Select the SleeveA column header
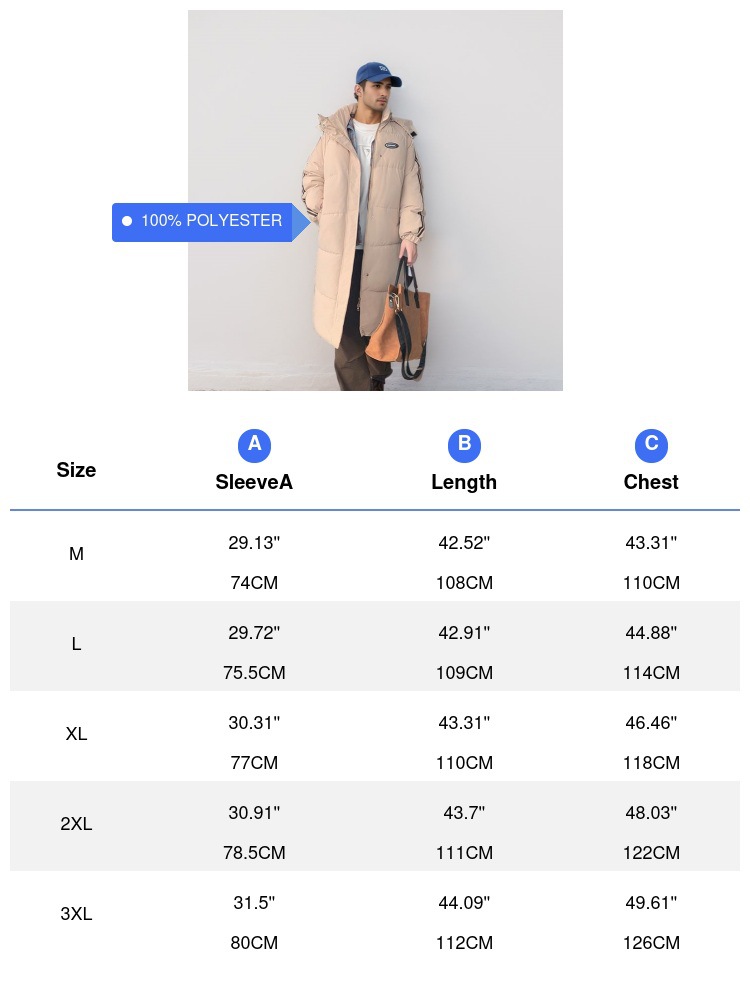750x1000 pixels. click(254, 482)
